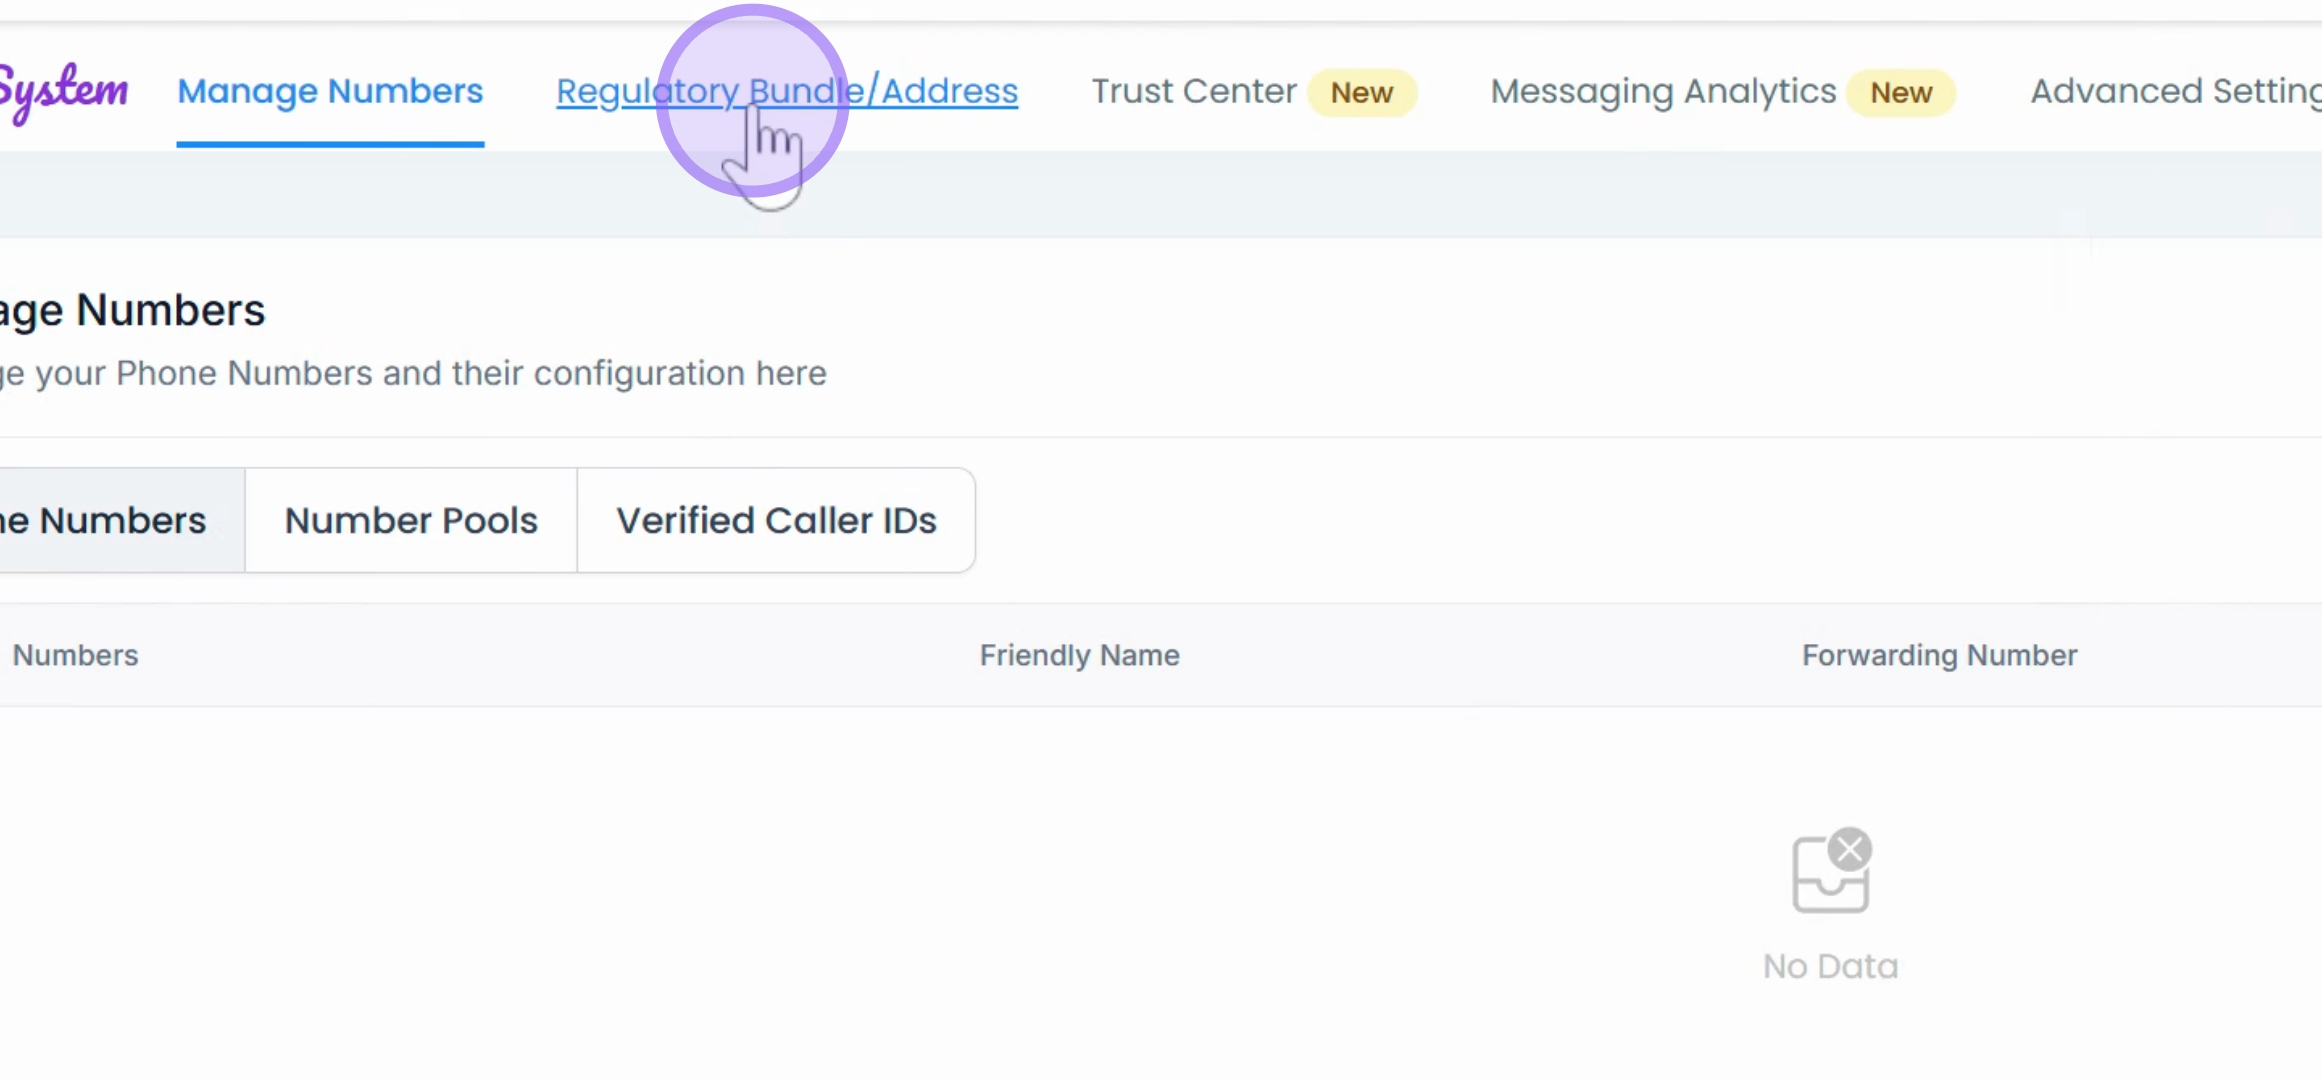The width and height of the screenshot is (2322, 1080).
Task: Open the Advanced Settings tab
Action: (x=2176, y=91)
